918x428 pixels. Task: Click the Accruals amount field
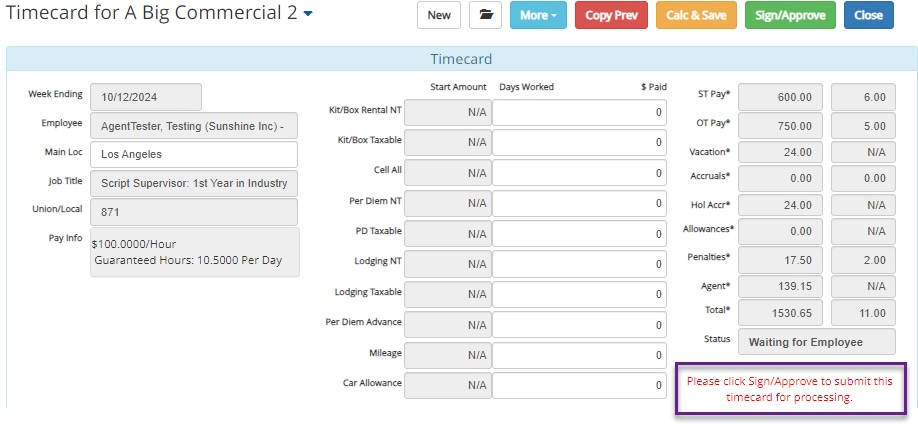coord(780,178)
